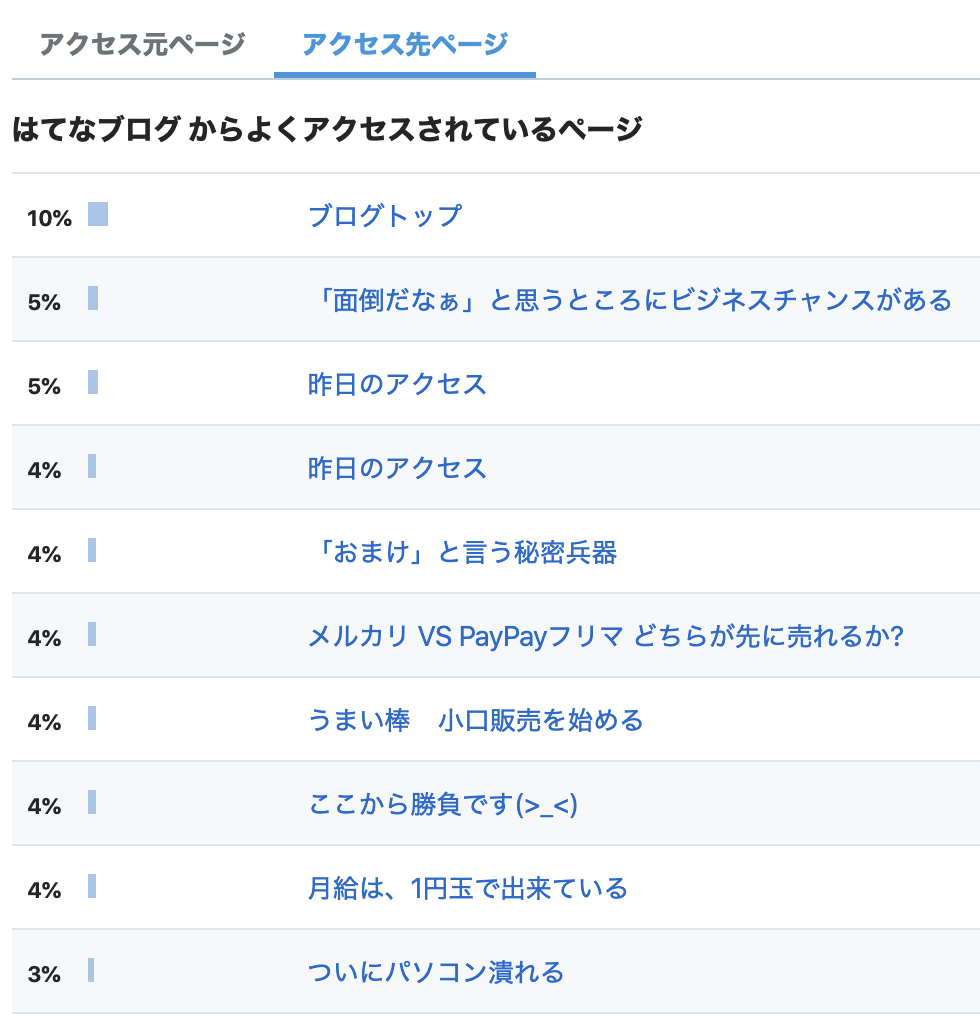Click bar in メルカリ VS PayPayフリマ row
Image resolution: width=980 pixels, height=1018 pixels.
92,635
